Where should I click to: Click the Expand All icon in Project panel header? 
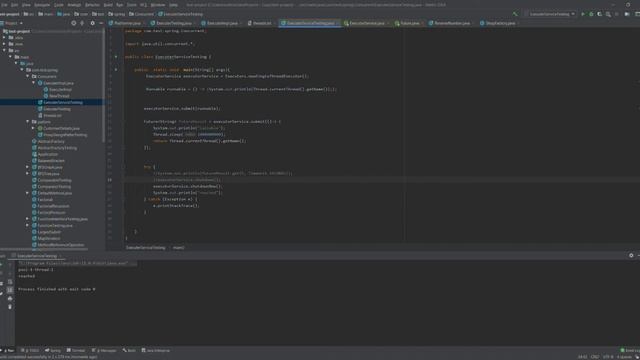[x=82, y=23]
